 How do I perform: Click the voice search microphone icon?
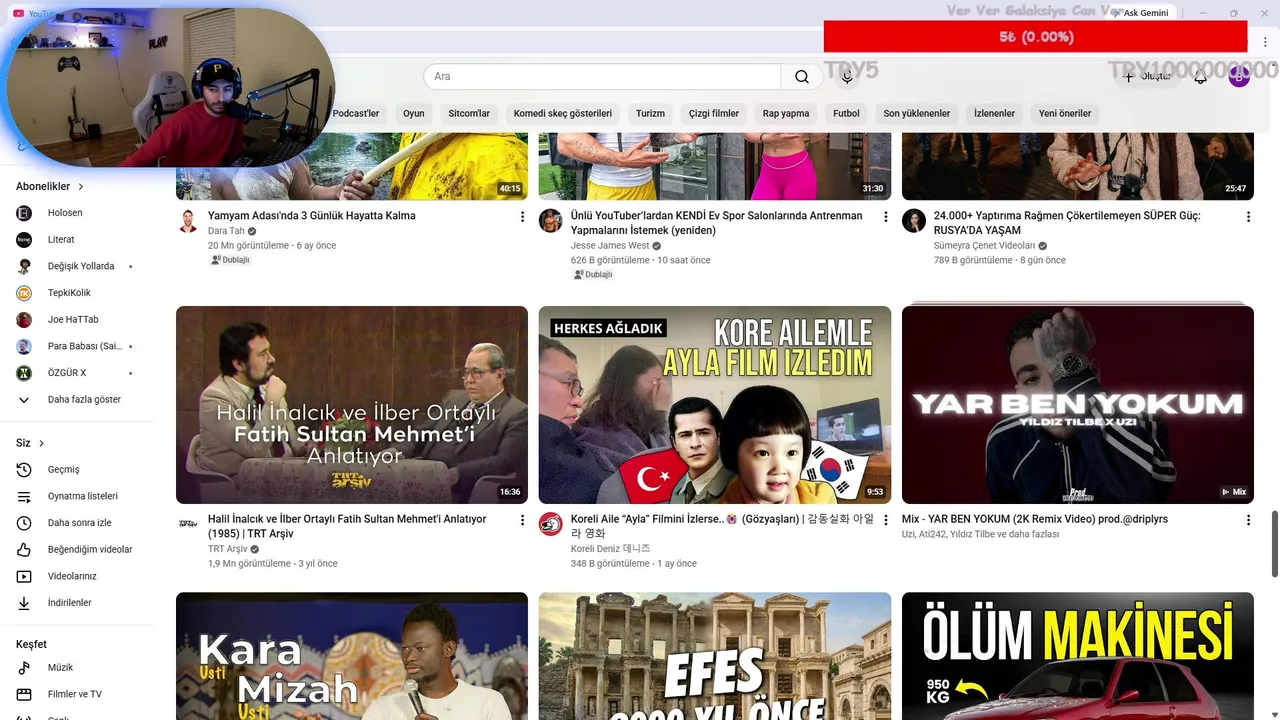[x=847, y=77]
